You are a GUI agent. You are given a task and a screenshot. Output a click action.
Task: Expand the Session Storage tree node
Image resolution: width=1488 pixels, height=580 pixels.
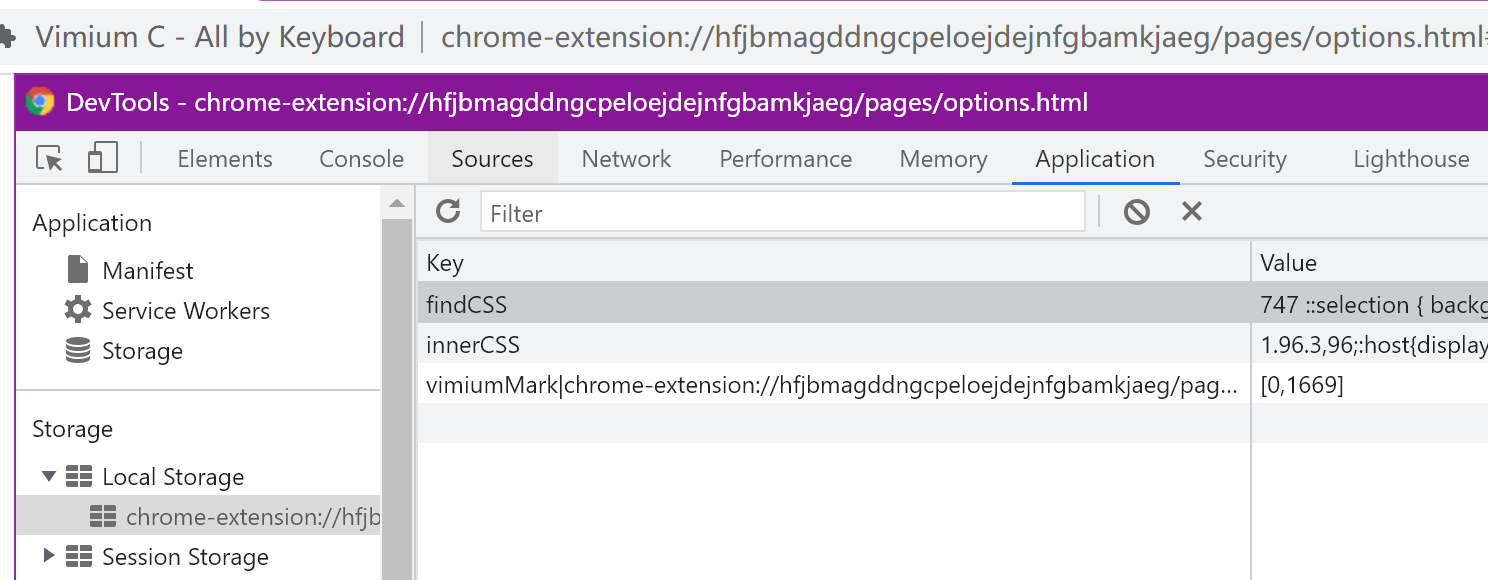[x=49, y=557]
